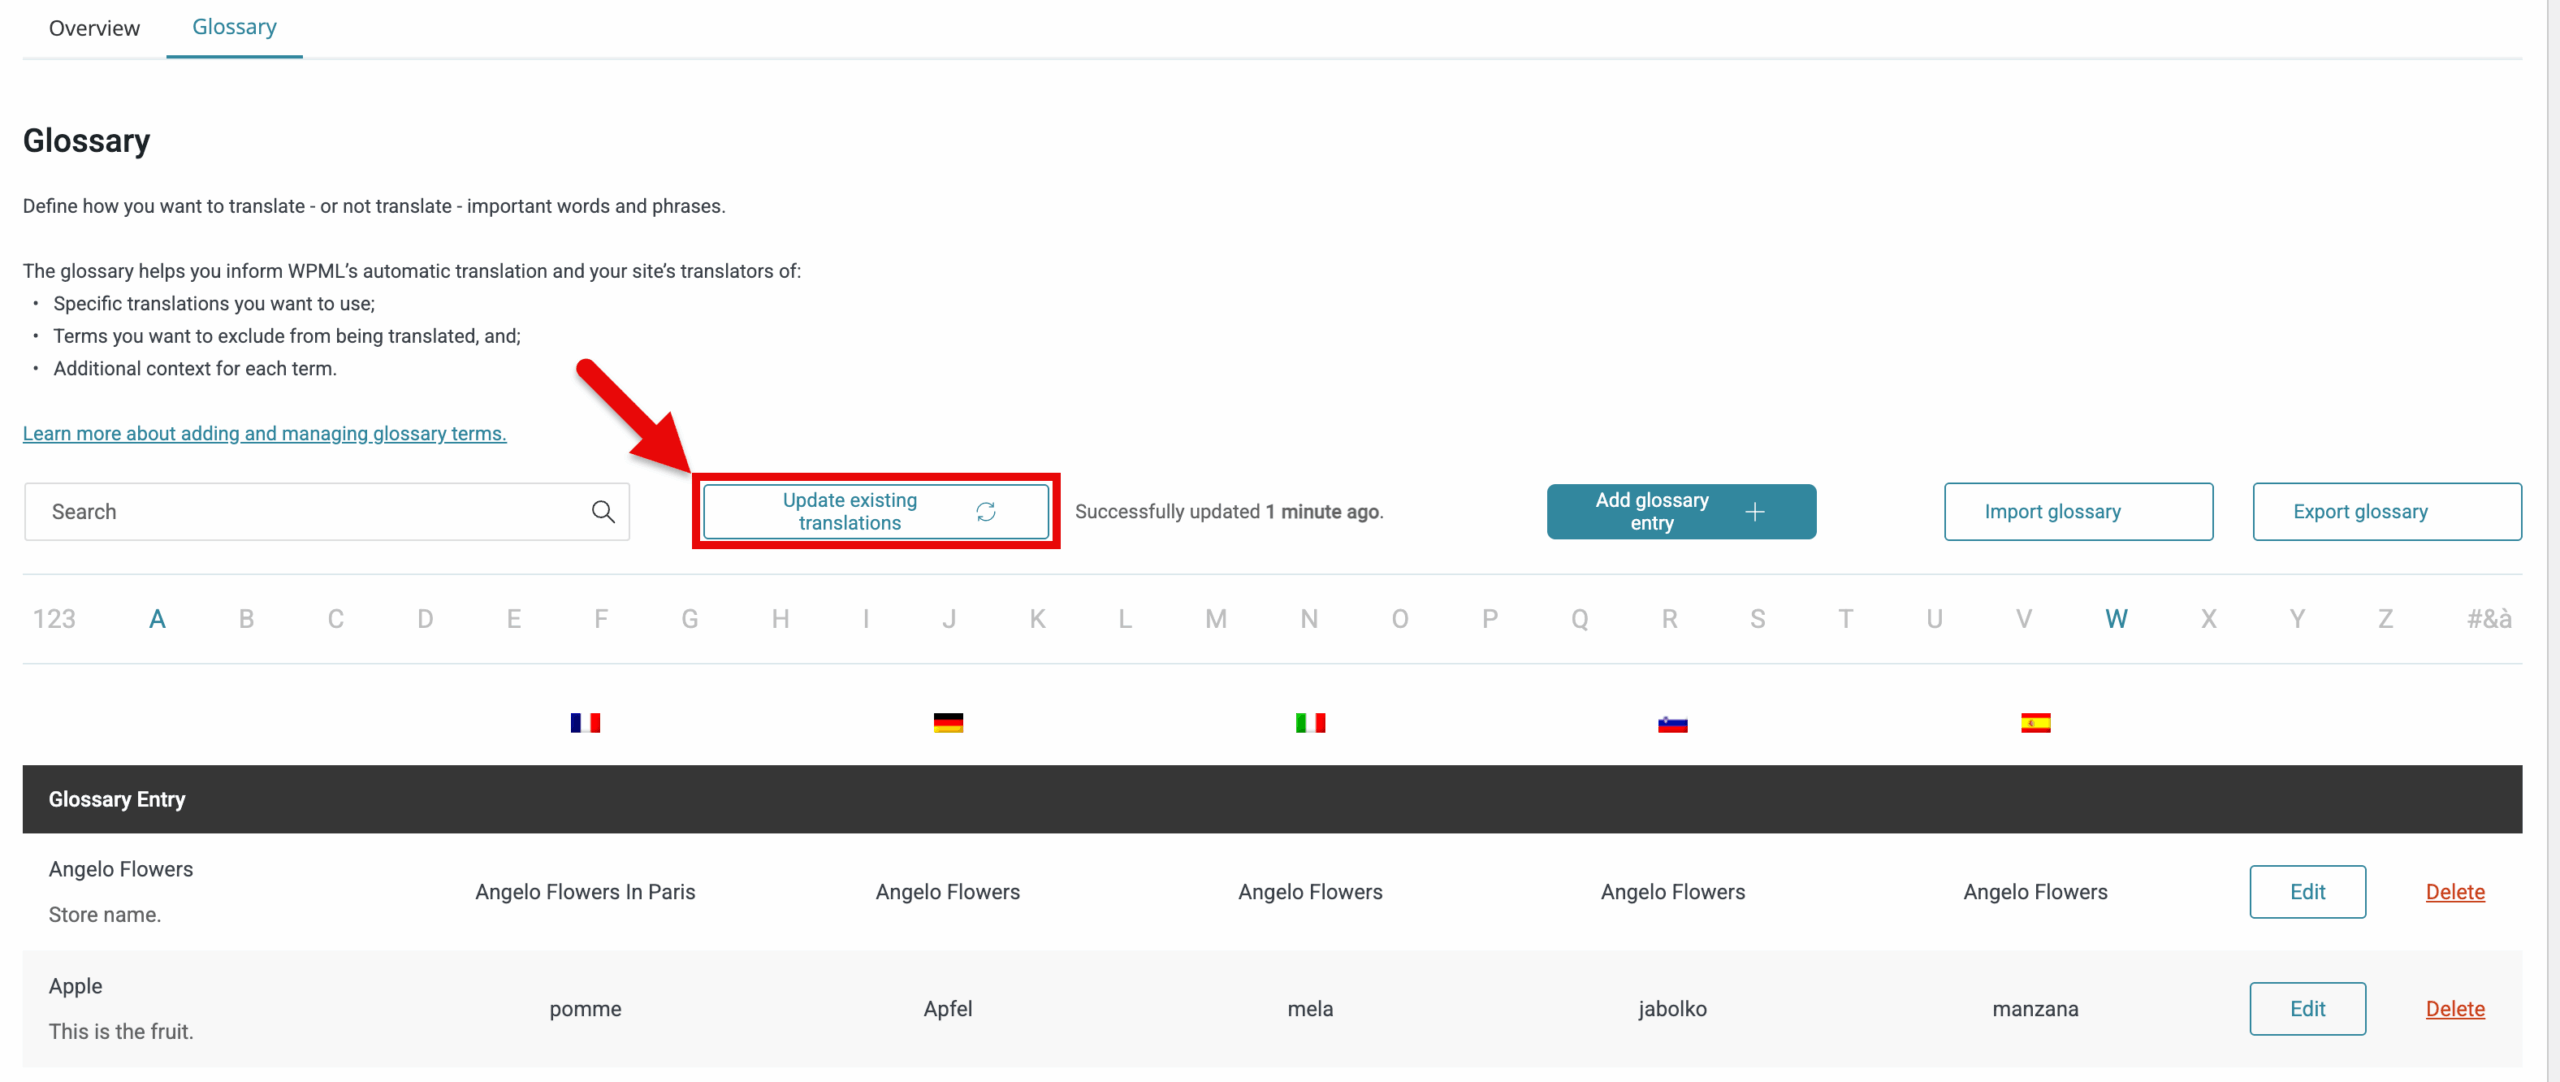
Task: Click the Spanish flag column header
Action: tap(2035, 723)
